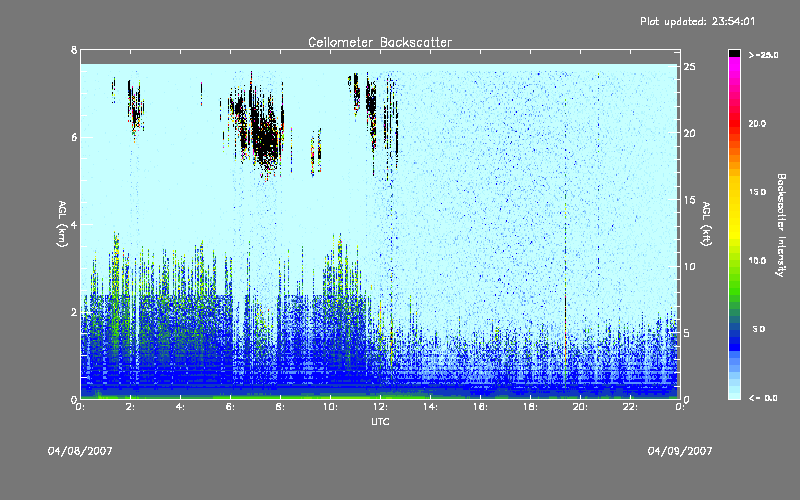
Task: Click the "8:" tick on the UTC axis
Action: (x=281, y=407)
